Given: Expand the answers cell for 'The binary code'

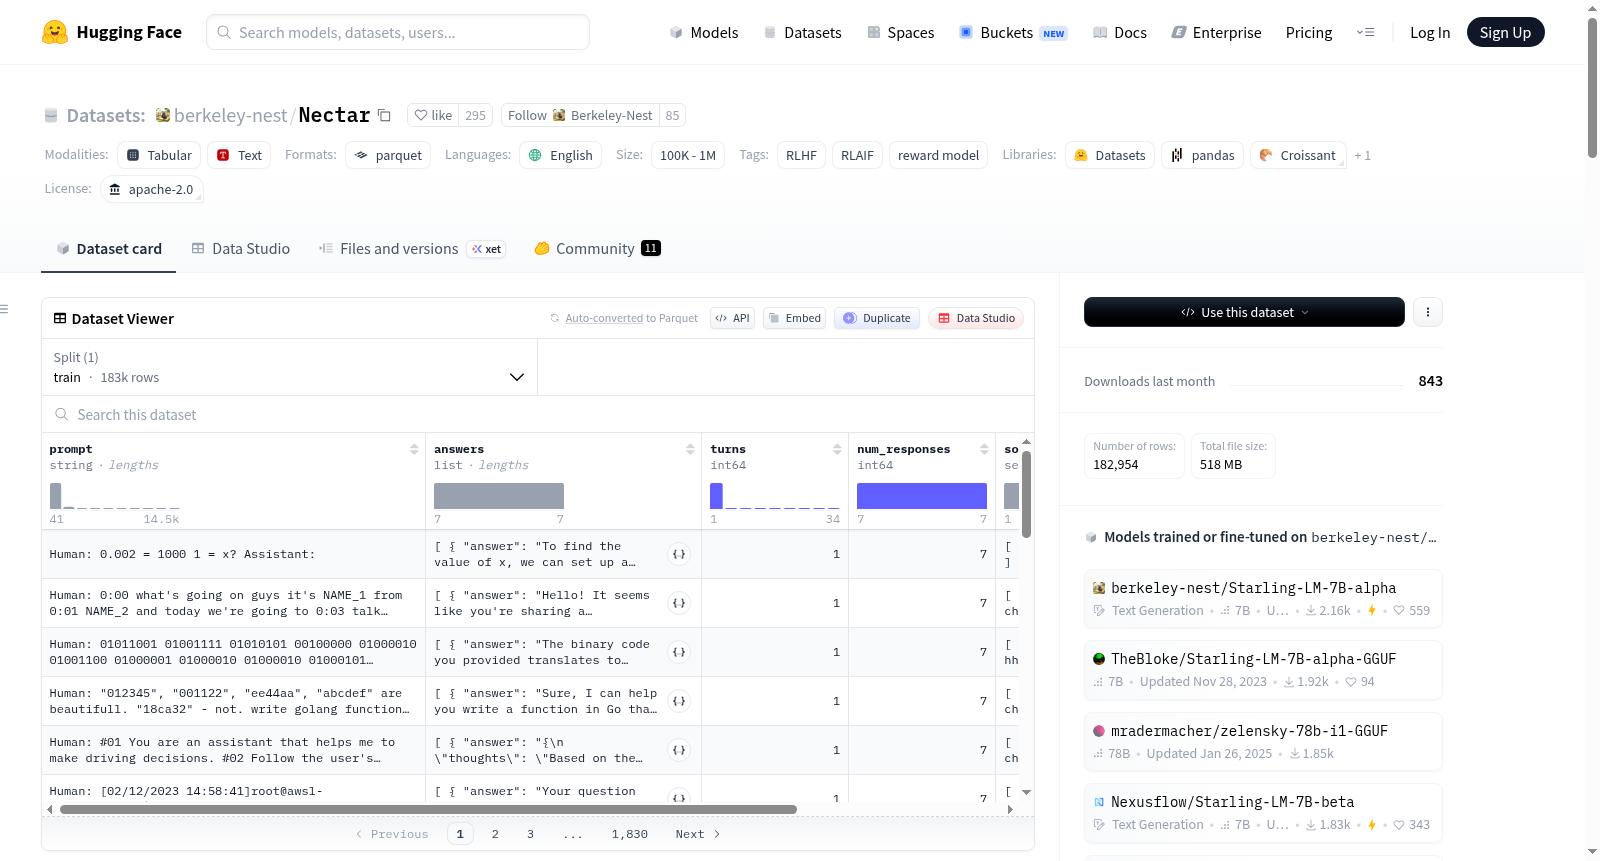Looking at the screenshot, I should point(679,652).
